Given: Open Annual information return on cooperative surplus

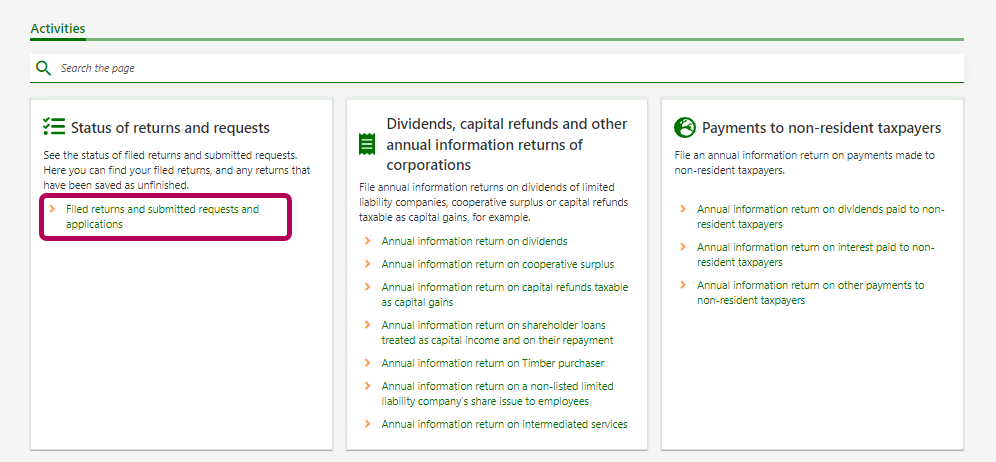Looking at the screenshot, I should 497,264.
